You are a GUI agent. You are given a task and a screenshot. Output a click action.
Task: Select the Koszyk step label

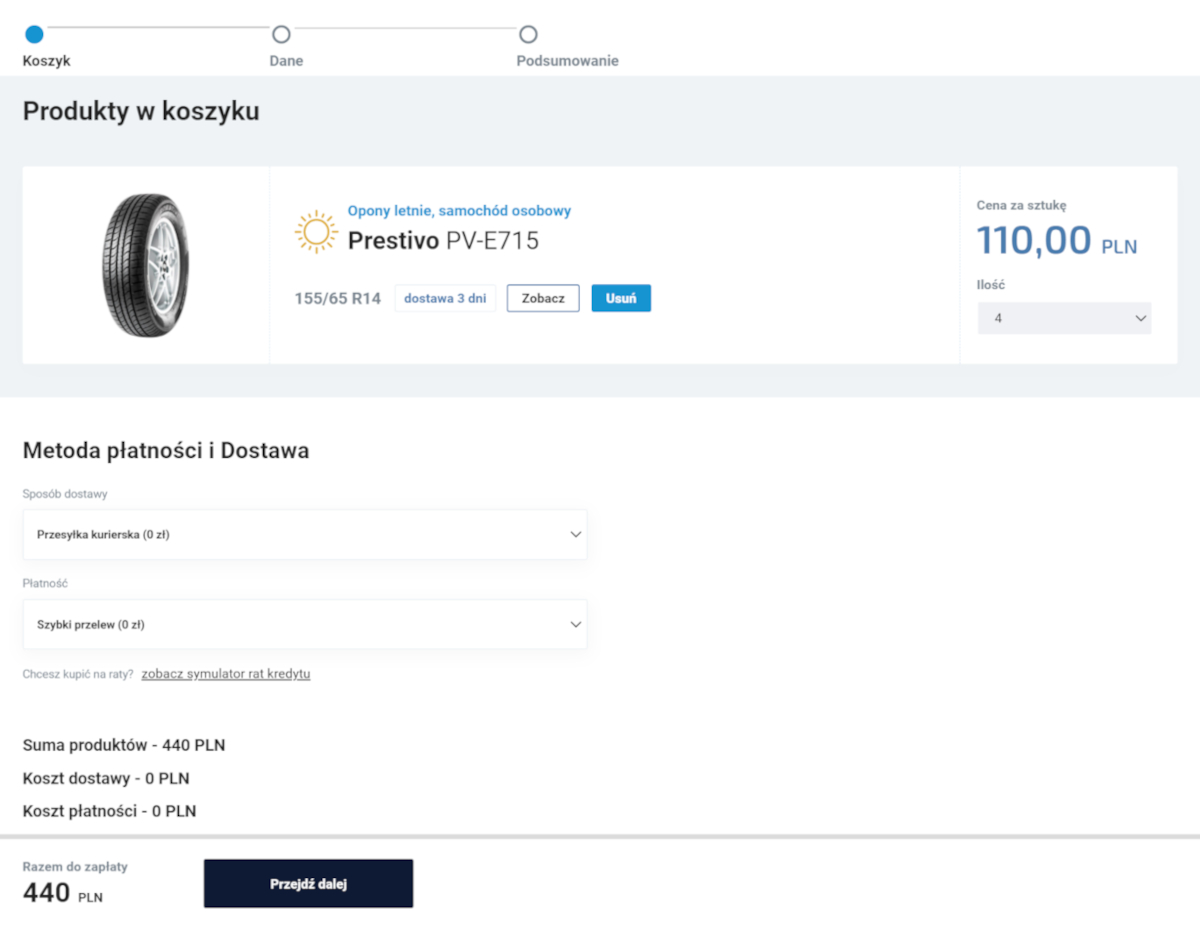click(46, 61)
